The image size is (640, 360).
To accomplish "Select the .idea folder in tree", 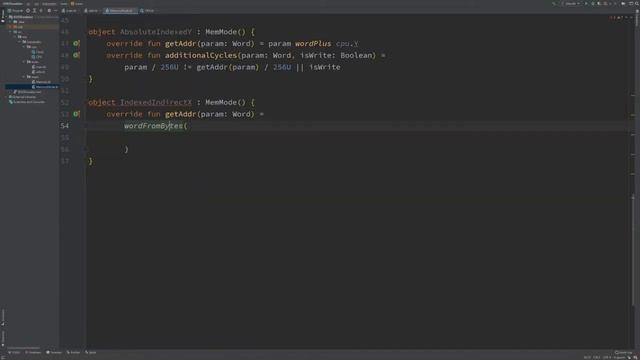I will [x=20, y=22].
